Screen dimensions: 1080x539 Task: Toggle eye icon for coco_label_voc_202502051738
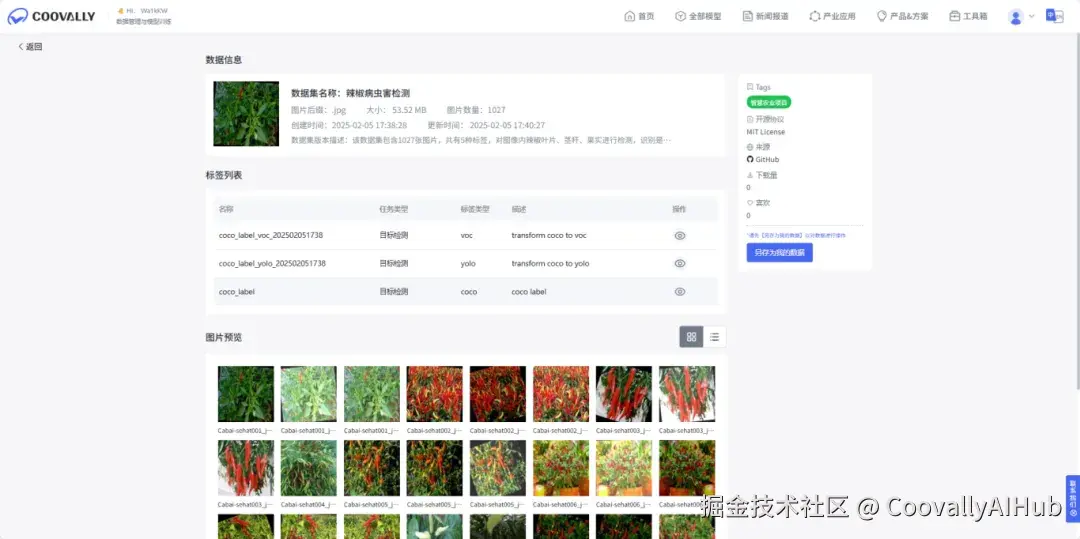[x=680, y=235]
